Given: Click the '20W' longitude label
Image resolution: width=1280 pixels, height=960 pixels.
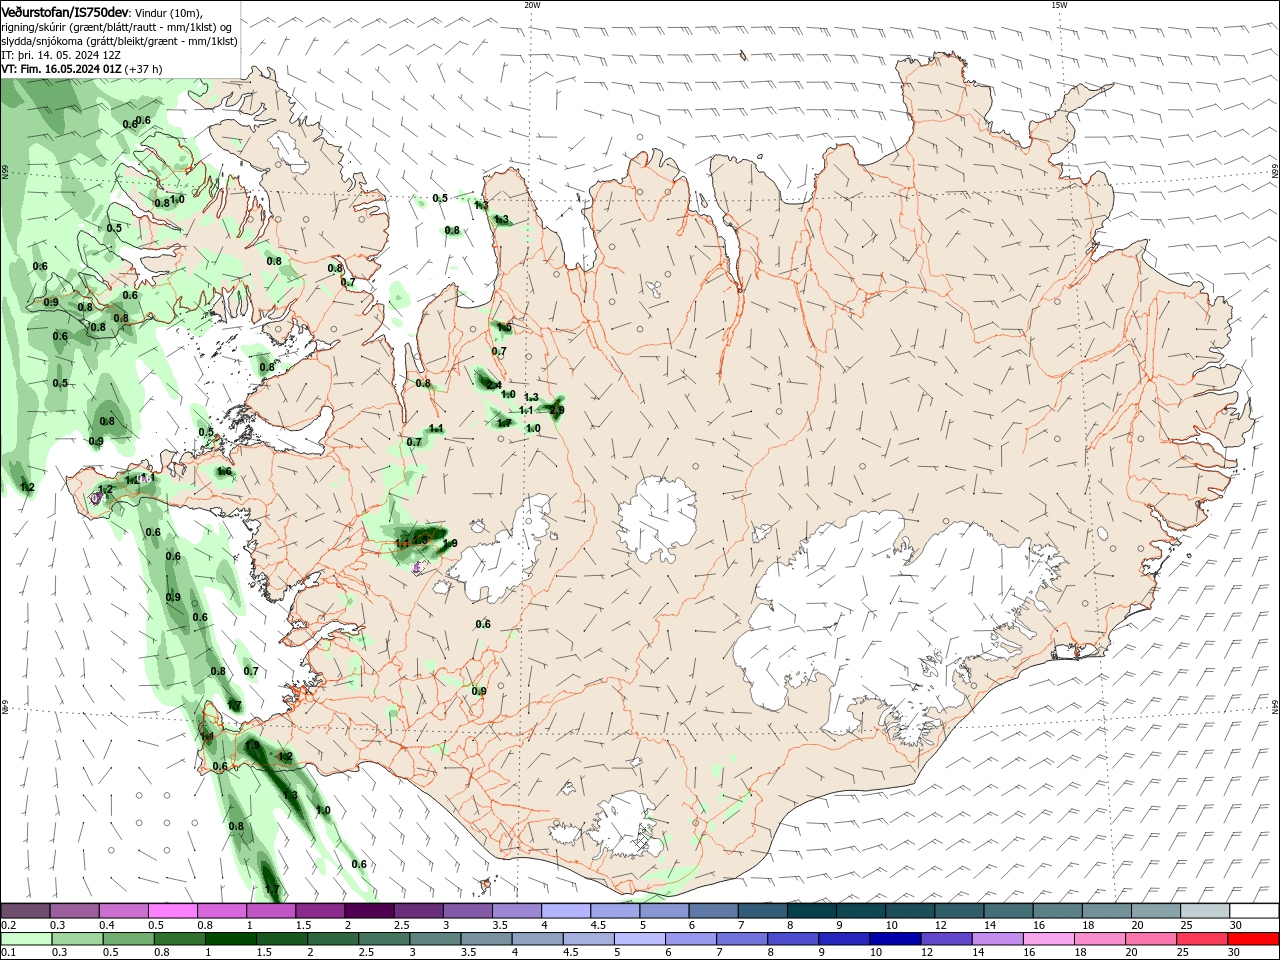Looking at the screenshot, I should coord(532,5).
